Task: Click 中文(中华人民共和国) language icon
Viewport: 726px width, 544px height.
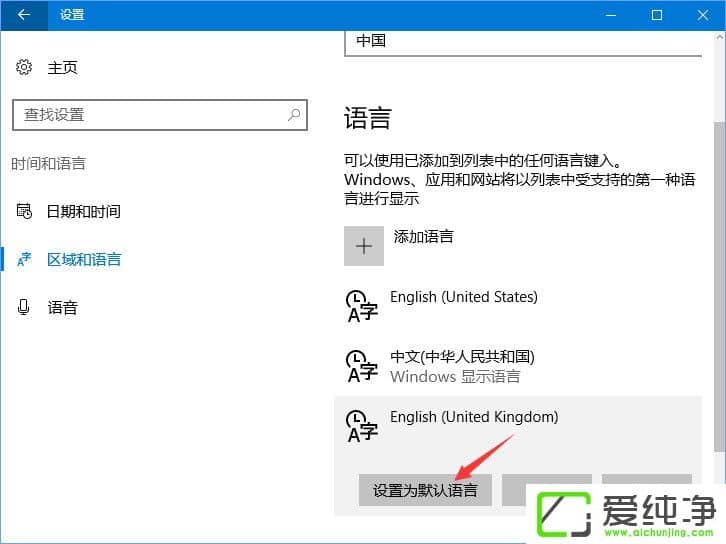Action: [362, 366]
